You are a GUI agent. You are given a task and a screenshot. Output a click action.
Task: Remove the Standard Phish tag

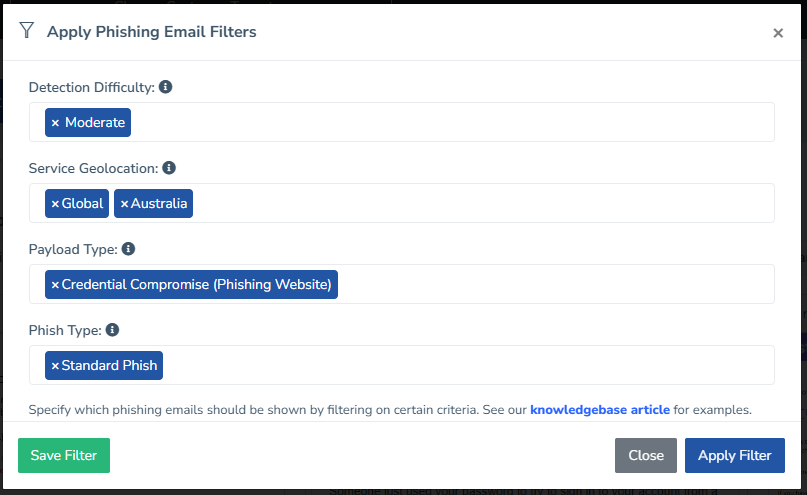click(x=55, y=366)
